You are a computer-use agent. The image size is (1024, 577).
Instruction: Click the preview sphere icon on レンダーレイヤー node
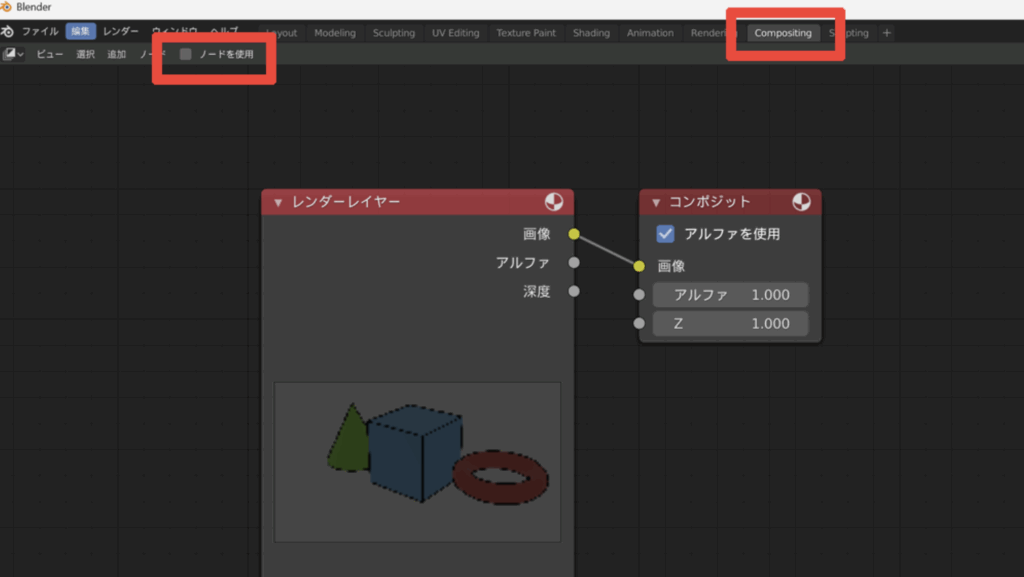[554, 202]
